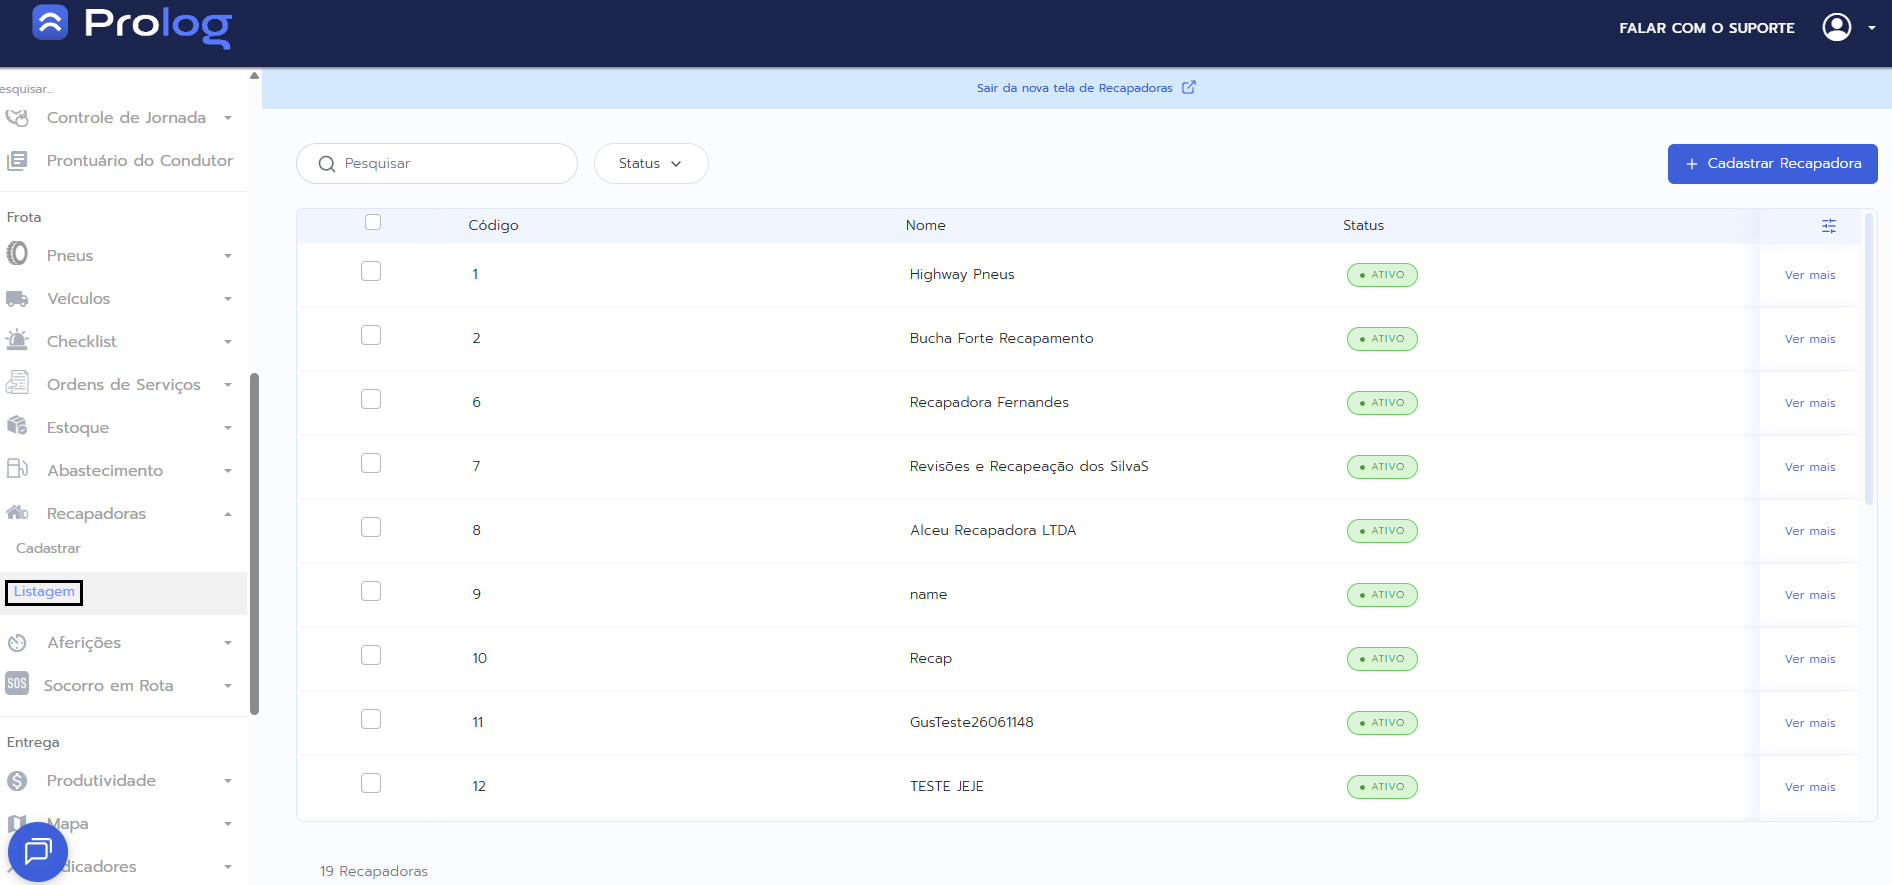Select the Alceu Recapadora LTDA checkbox

pyautogui.click(x=371, y=528)
